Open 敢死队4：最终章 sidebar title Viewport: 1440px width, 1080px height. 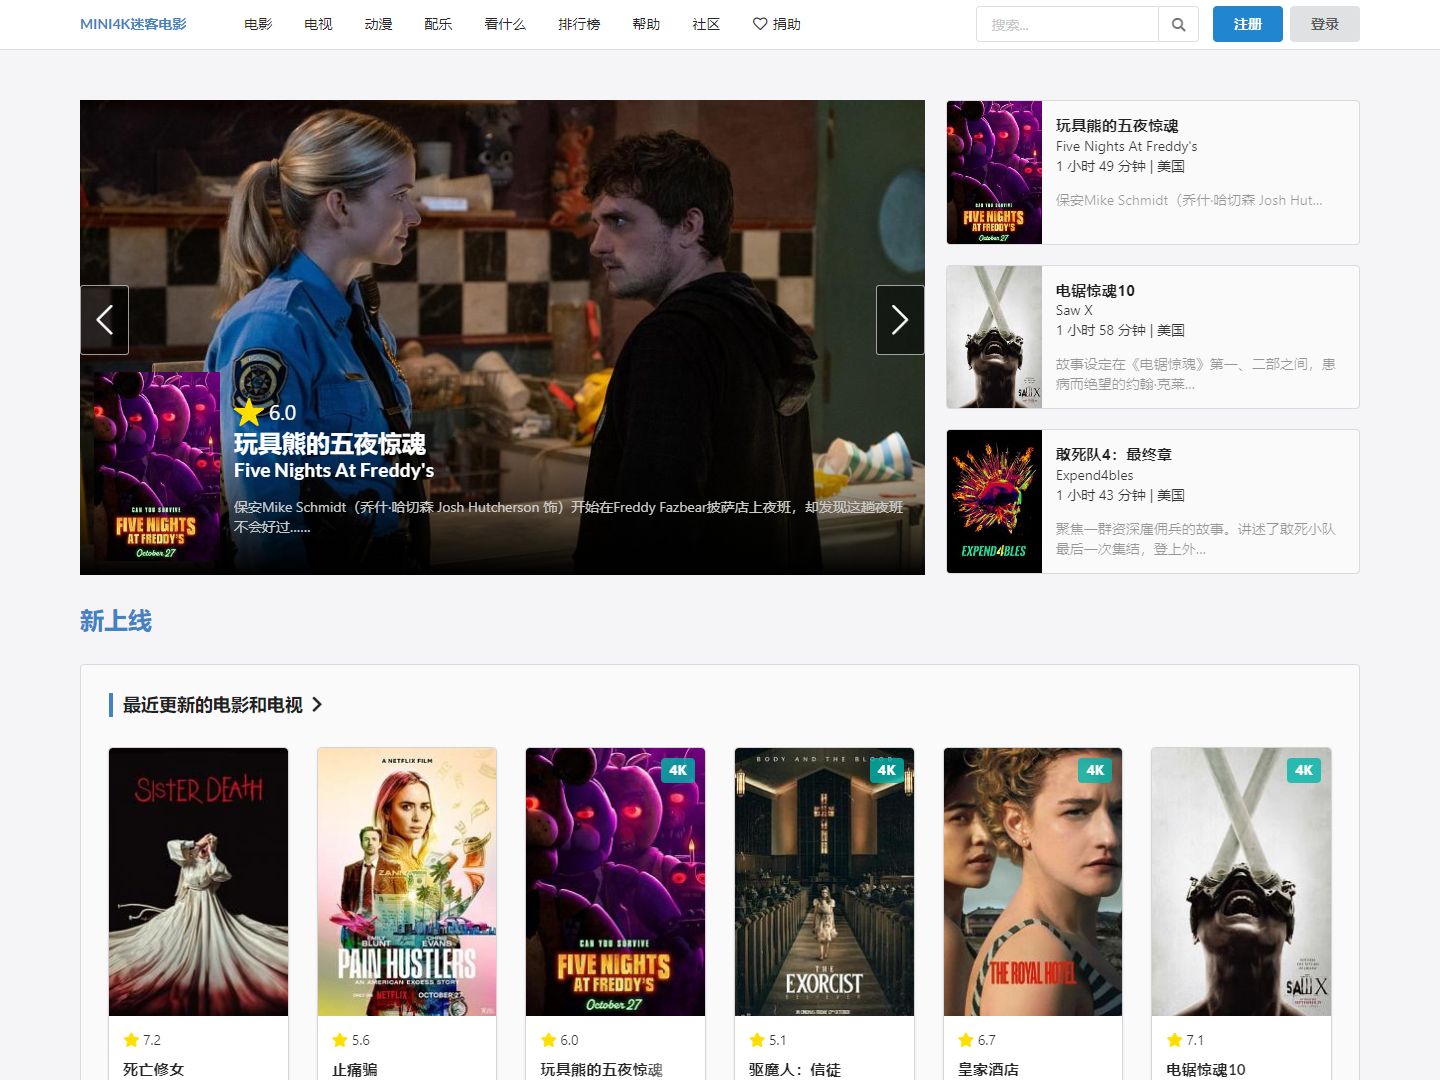click(1113, 455)
